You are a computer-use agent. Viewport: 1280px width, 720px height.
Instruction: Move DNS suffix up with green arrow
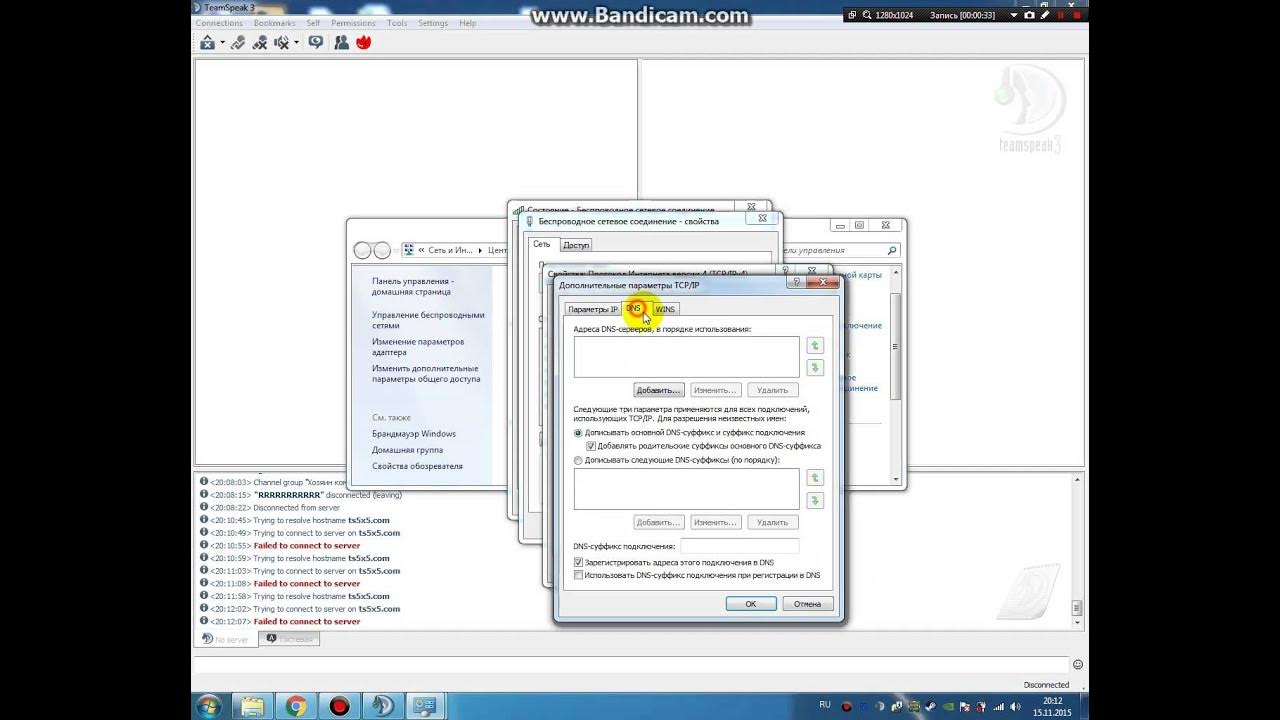(815, 478)
